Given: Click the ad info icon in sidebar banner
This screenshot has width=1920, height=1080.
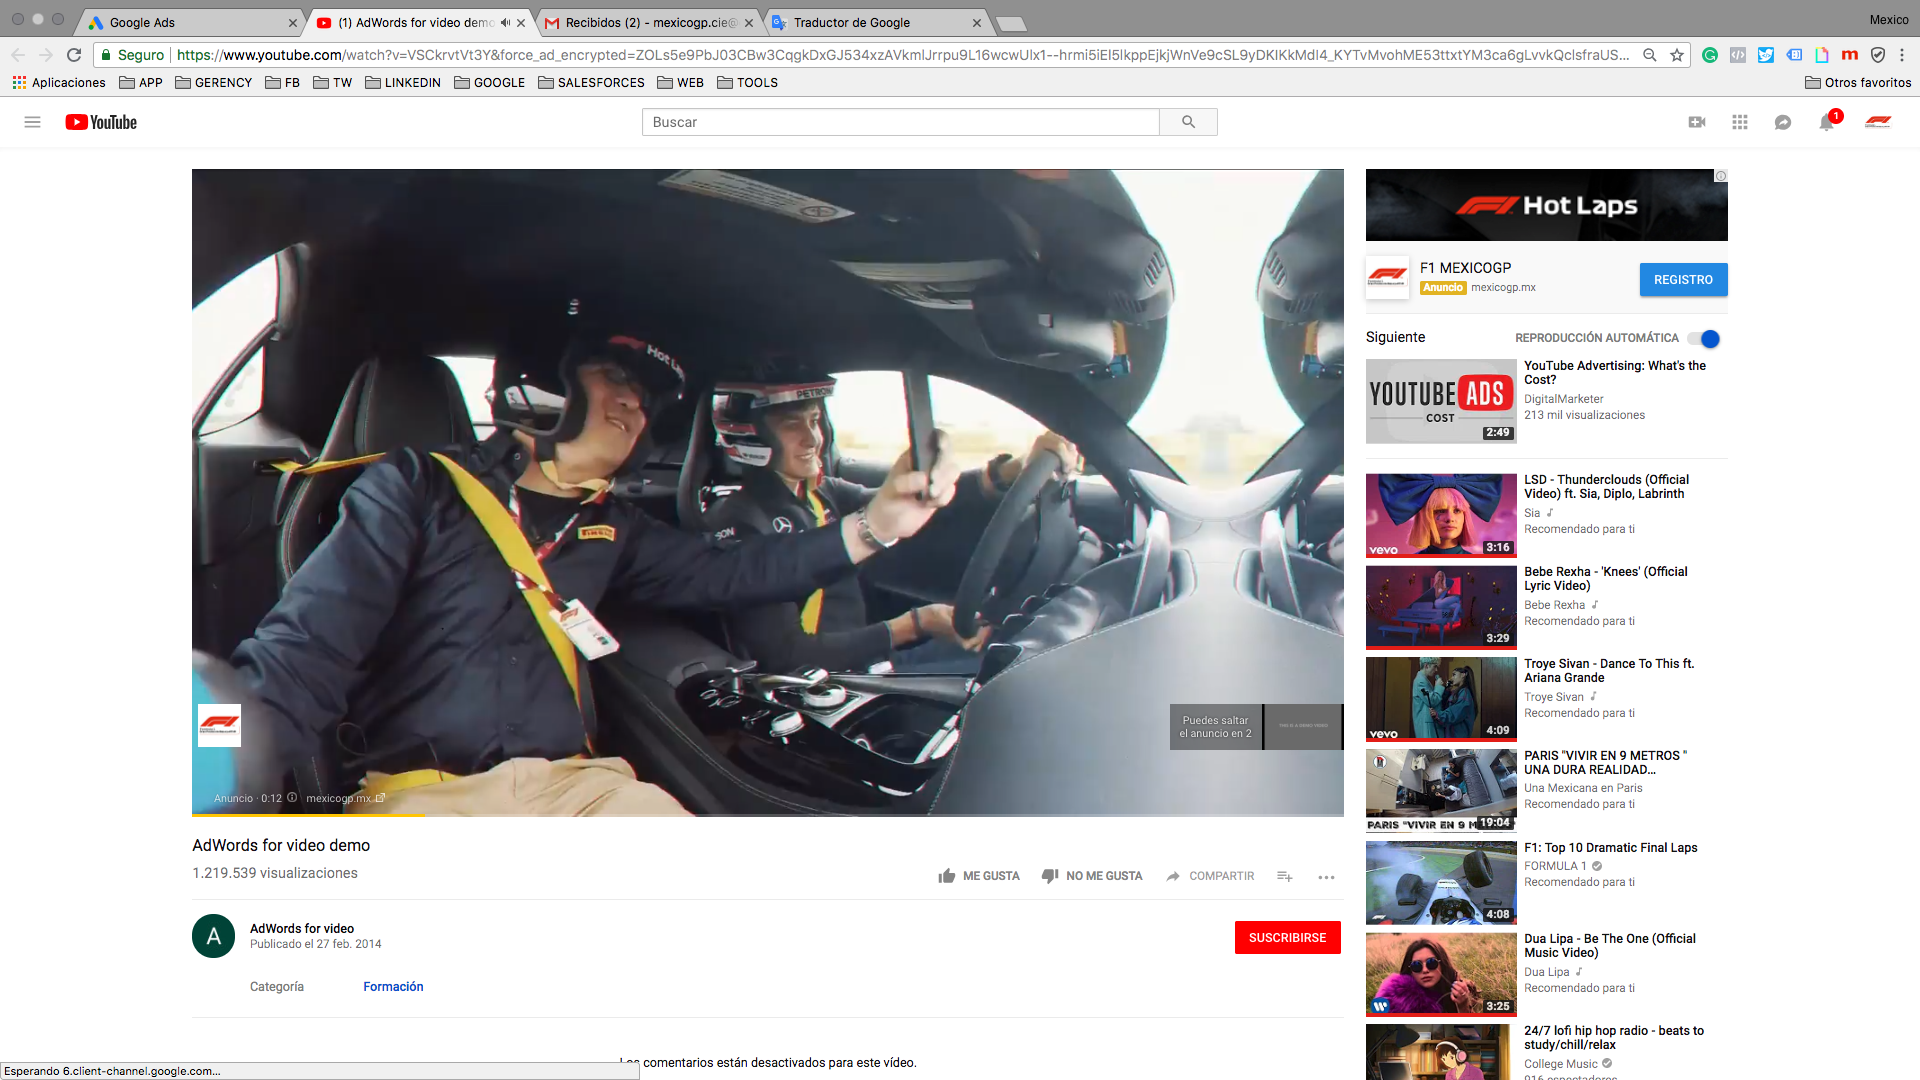Looking at the screenshot, I should (1721, 176).
